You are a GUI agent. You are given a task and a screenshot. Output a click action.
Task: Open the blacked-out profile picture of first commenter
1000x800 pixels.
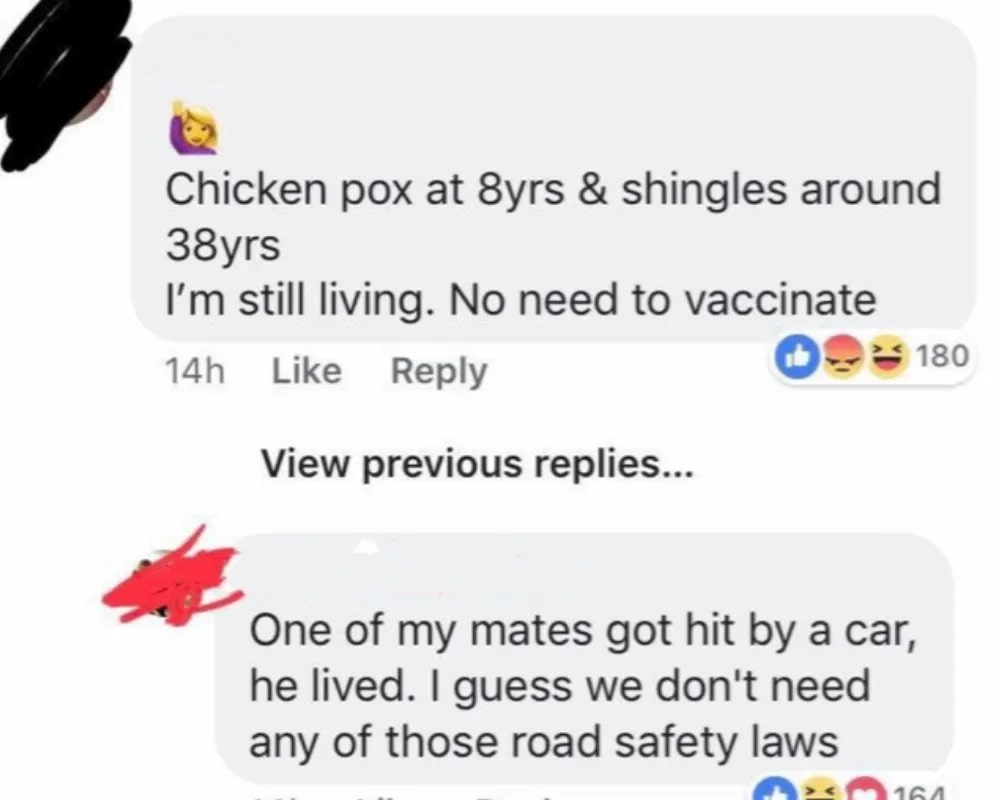(61, 83)
